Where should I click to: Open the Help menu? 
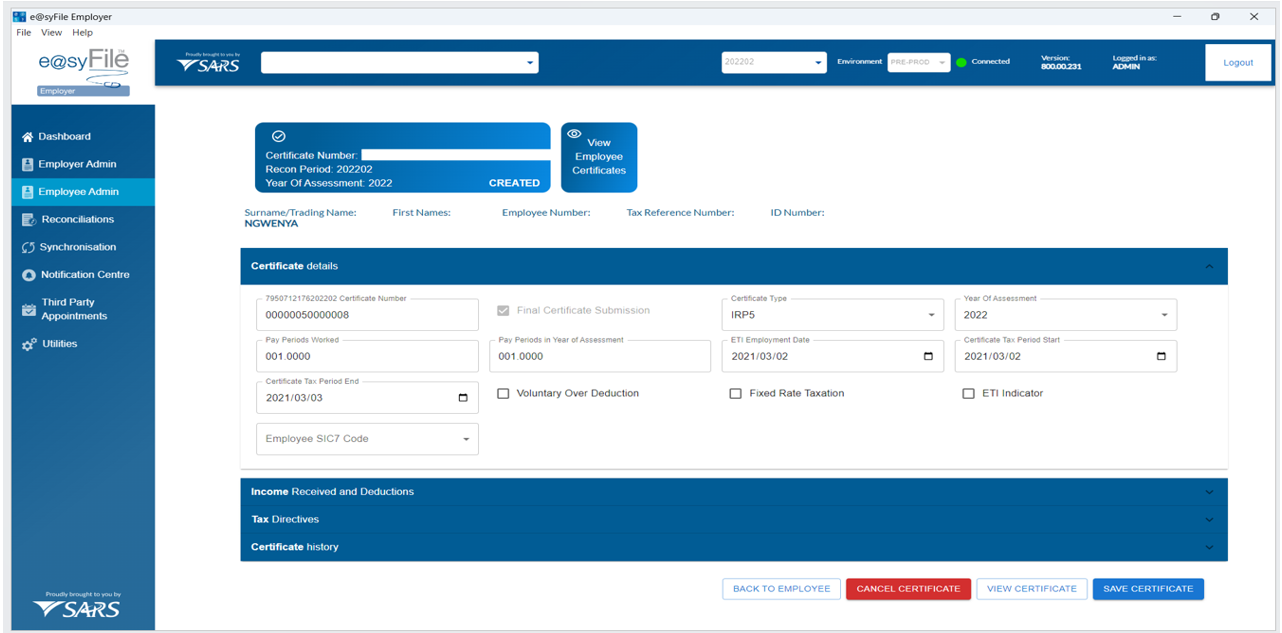point(82,33)
